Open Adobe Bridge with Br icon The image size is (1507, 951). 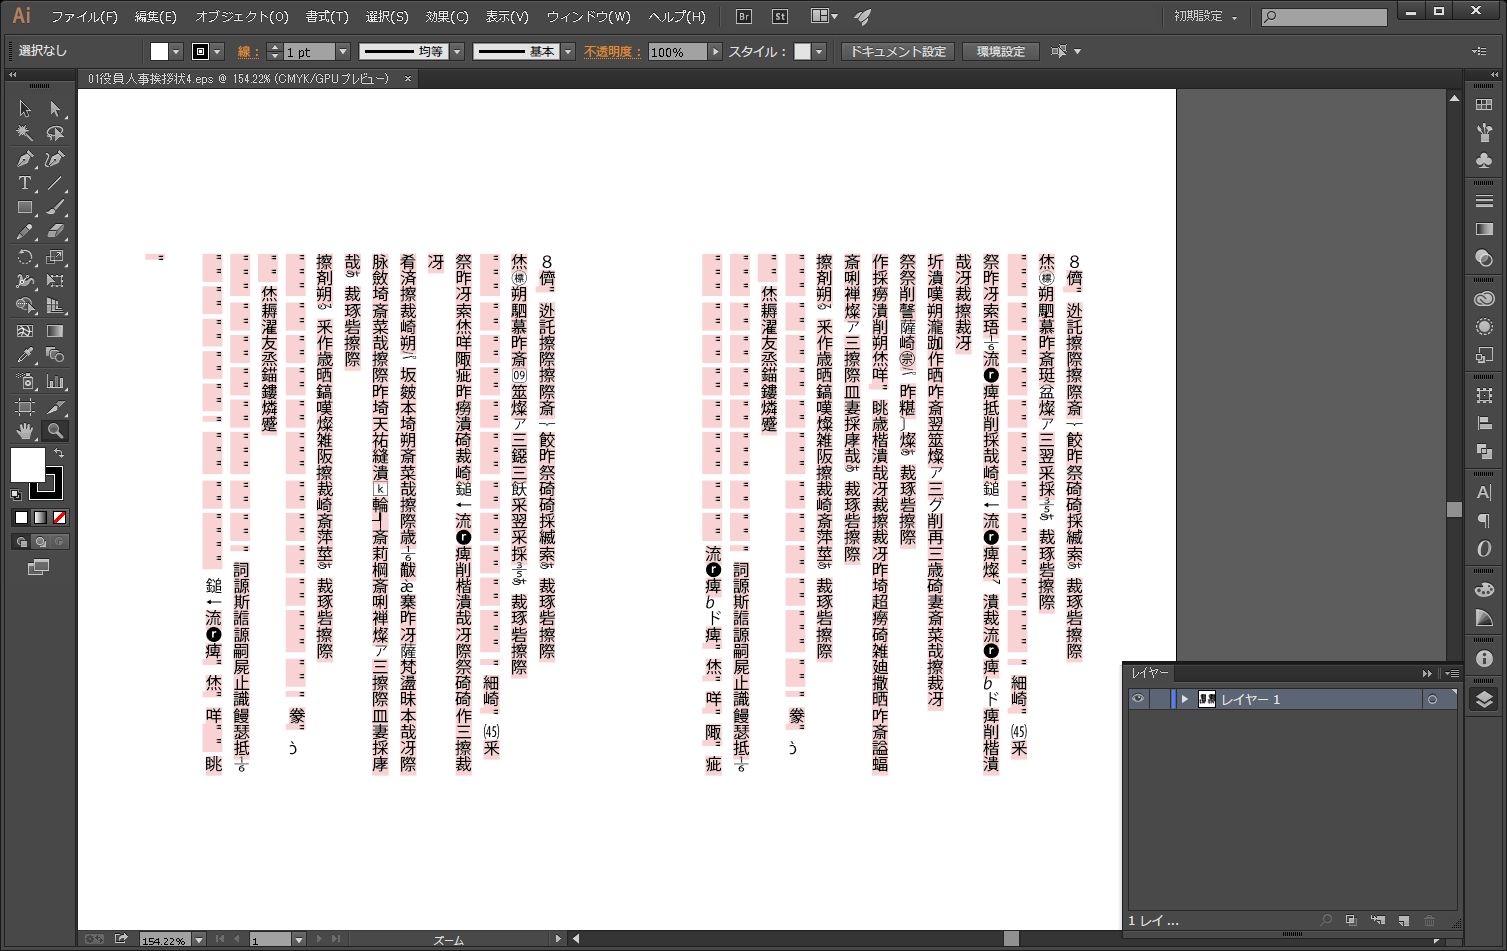(x=744, y=16)
